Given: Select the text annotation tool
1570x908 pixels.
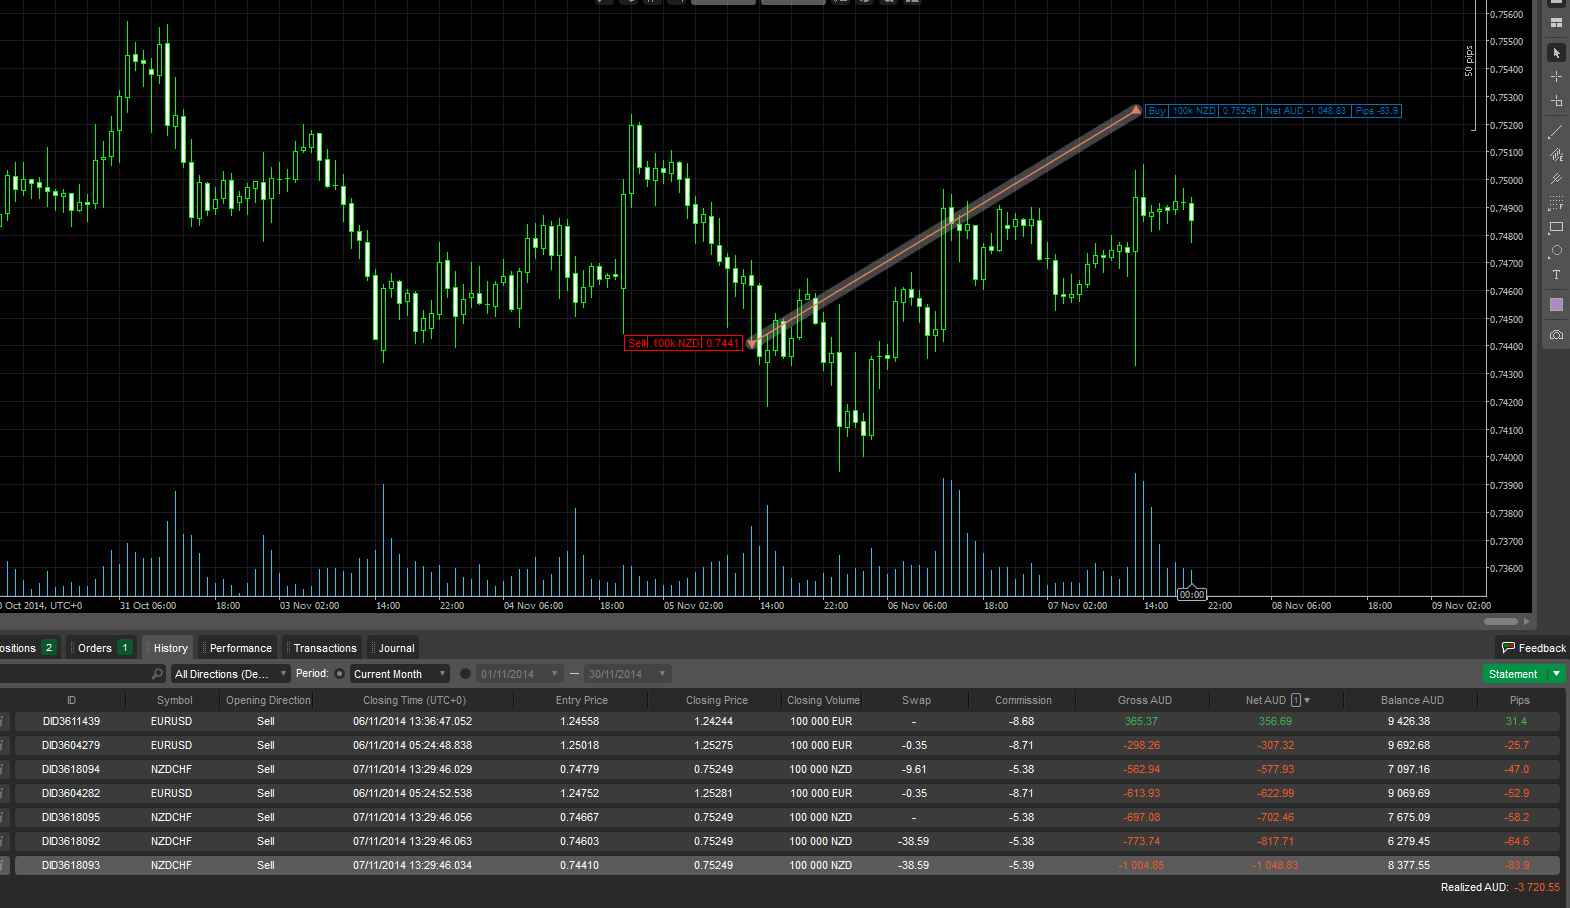Looking at the screenshot, I should [x=1556, y=275].
